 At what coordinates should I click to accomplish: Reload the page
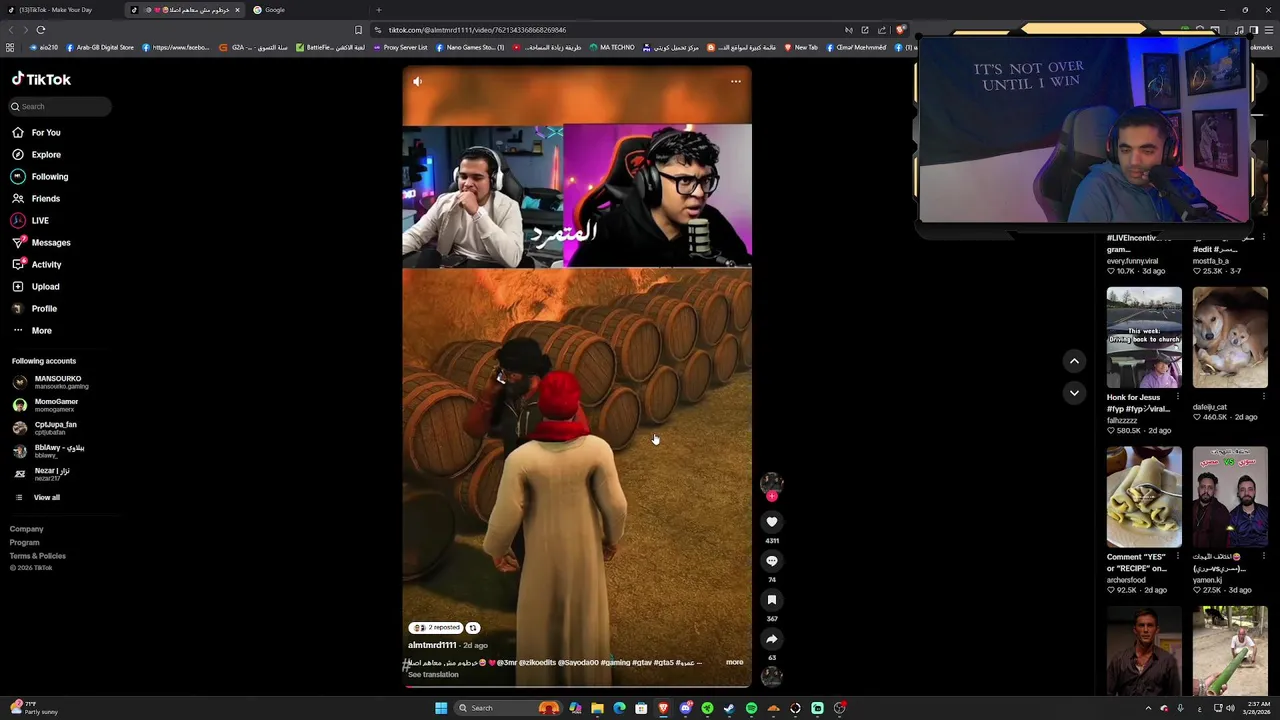tap(40, 30)
